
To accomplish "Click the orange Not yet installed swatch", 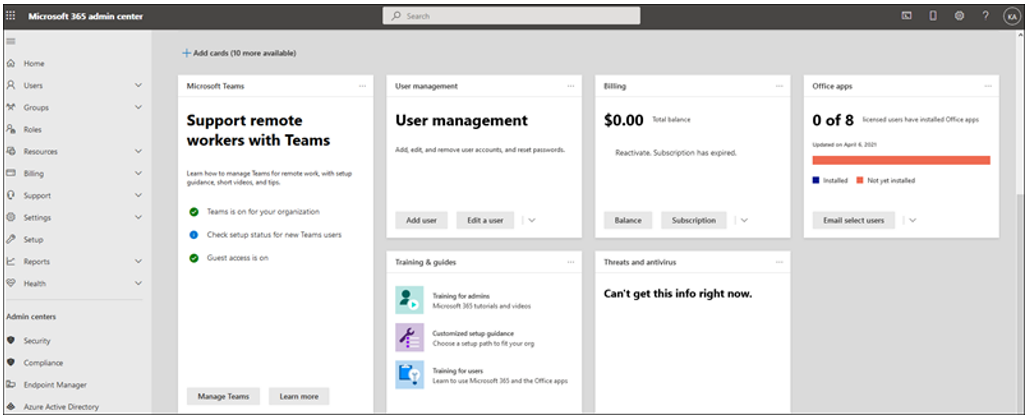I will click(860, 180).
